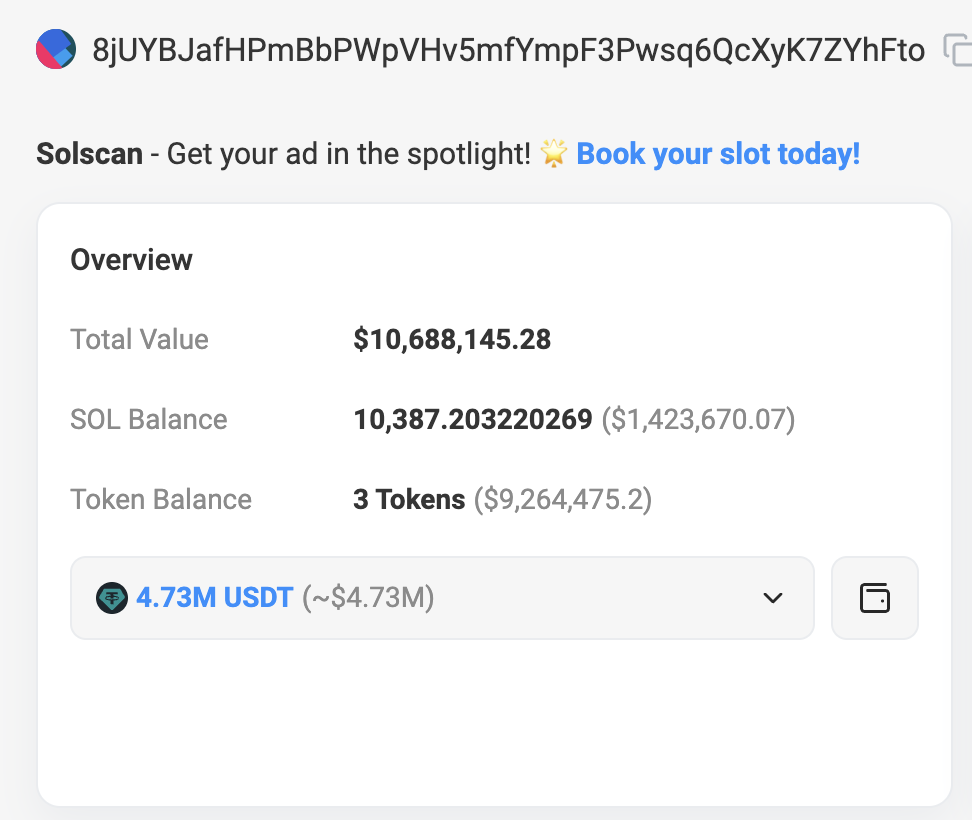
Task: Open the wallet icon button
Action: (x=874, y=598)
